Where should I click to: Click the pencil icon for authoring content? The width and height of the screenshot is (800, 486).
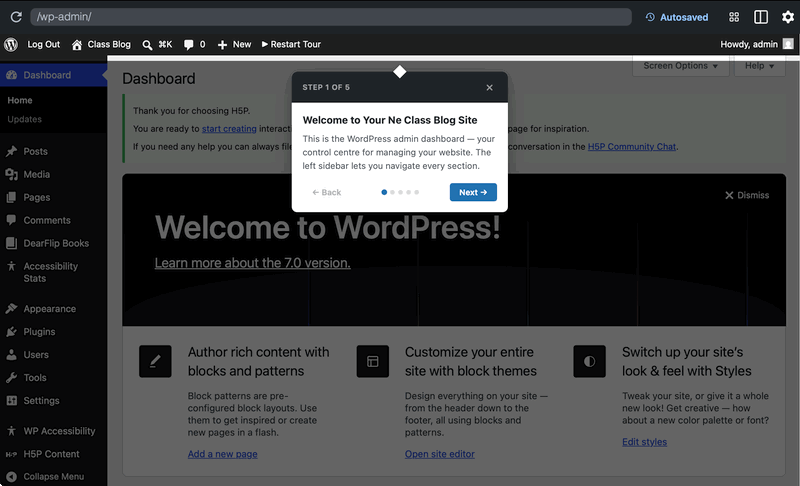(x=155, y=361)
